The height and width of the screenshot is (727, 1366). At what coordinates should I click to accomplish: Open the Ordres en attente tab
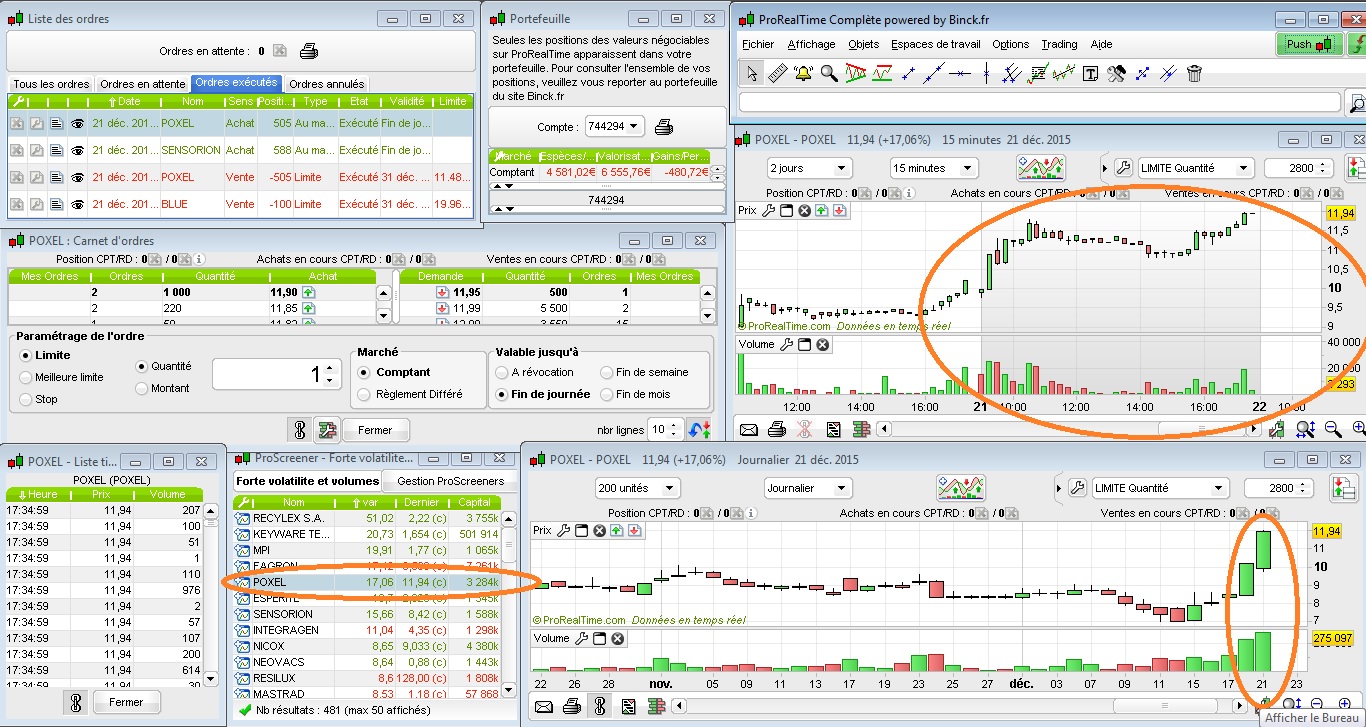pyautogui.click(x=142, y=84)
